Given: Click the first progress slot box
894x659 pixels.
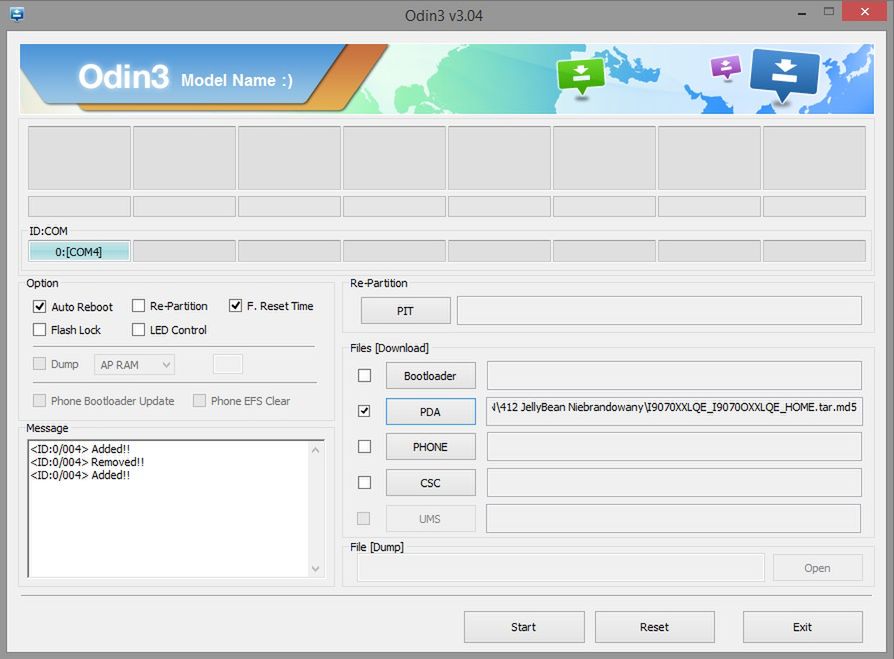Looking at the screenshot, I should coord(79,158).
